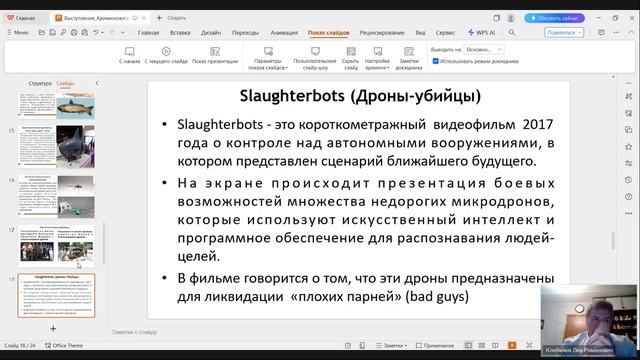Switch to 'Главная' ribbon tab
Image resolution: width=640 pixels, height=360 pixels.
[148, 33]
